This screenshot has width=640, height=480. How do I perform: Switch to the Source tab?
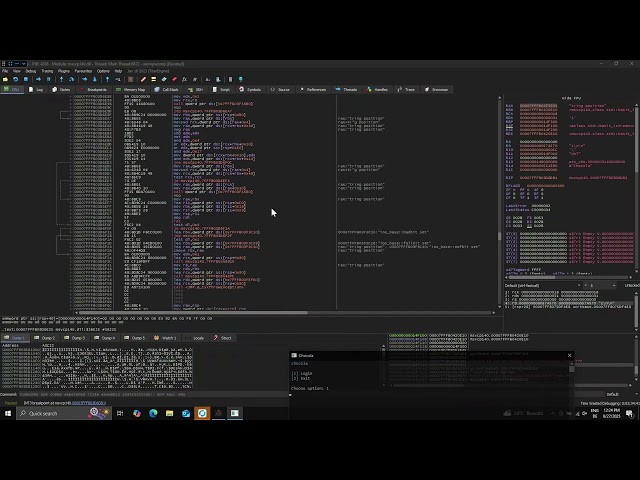(280, 89)
